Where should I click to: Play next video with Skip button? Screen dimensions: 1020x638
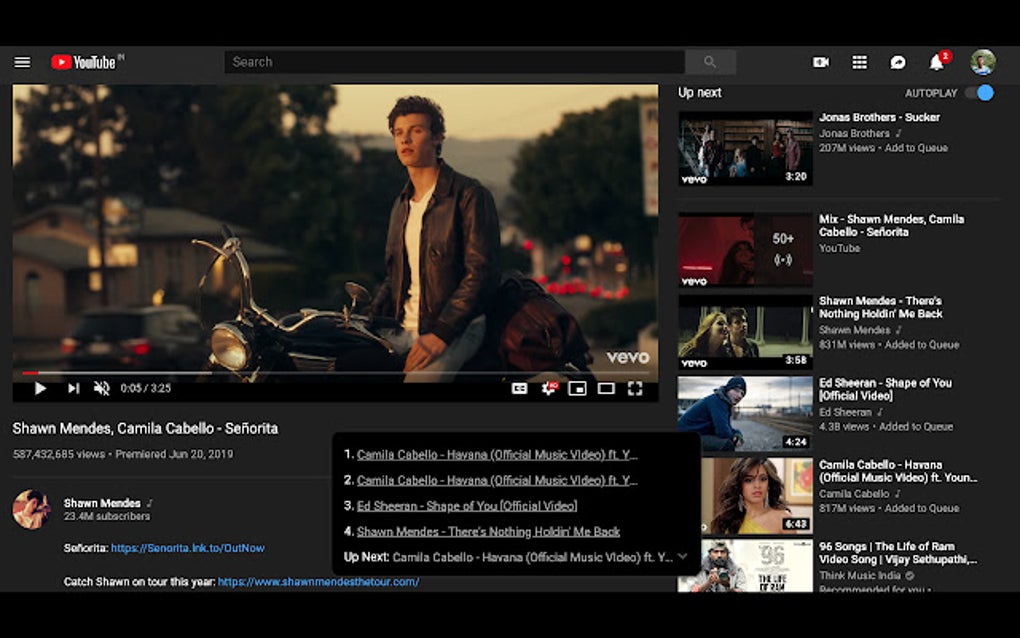click(x=72, y=388)
